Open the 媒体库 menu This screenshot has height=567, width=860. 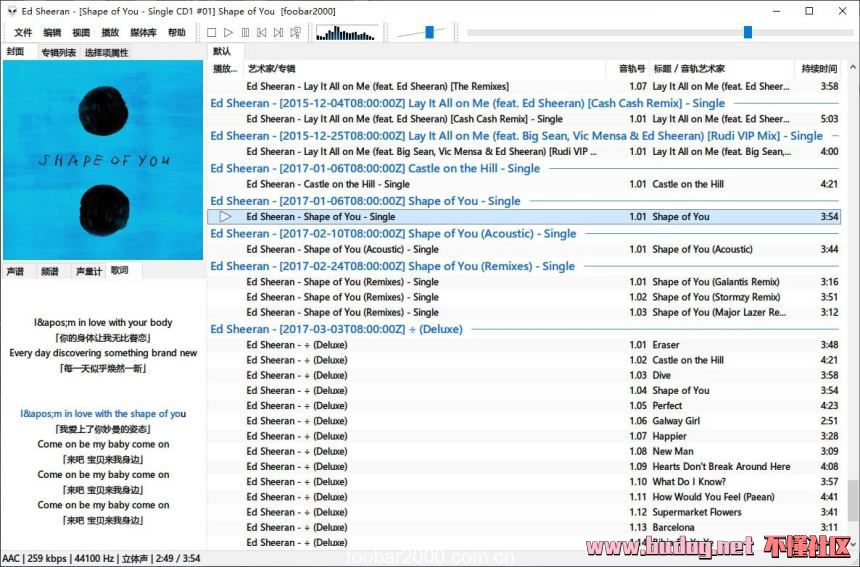tap(143, 33)
